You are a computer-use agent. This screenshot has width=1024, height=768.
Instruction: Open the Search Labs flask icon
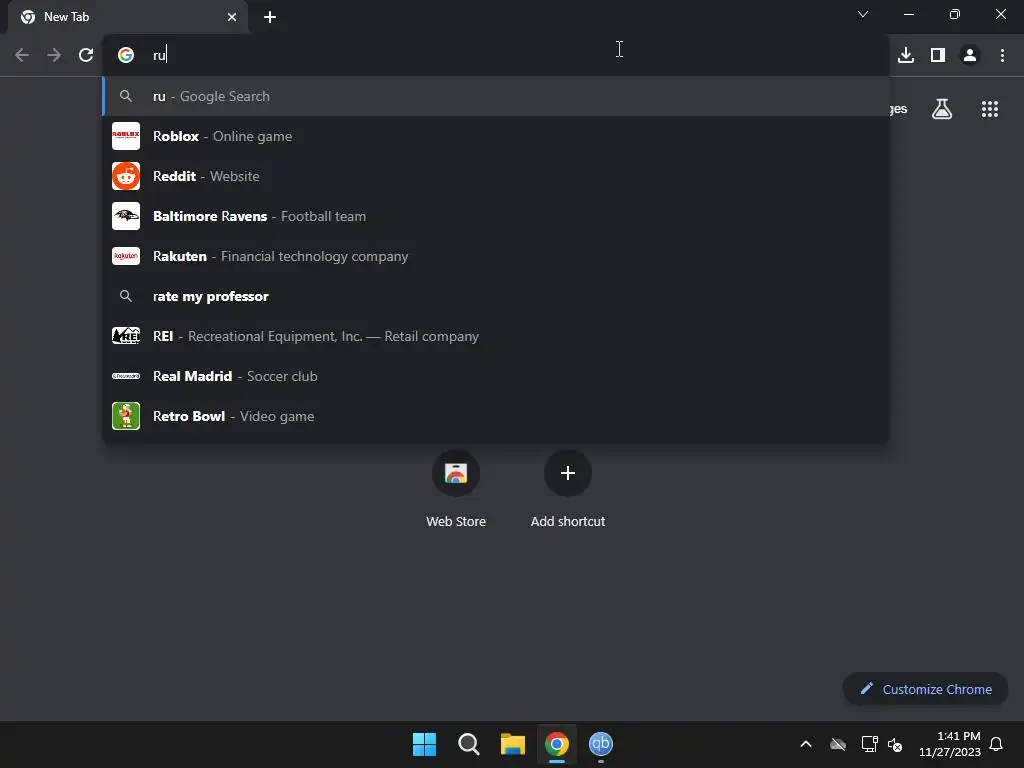[942, 109]
